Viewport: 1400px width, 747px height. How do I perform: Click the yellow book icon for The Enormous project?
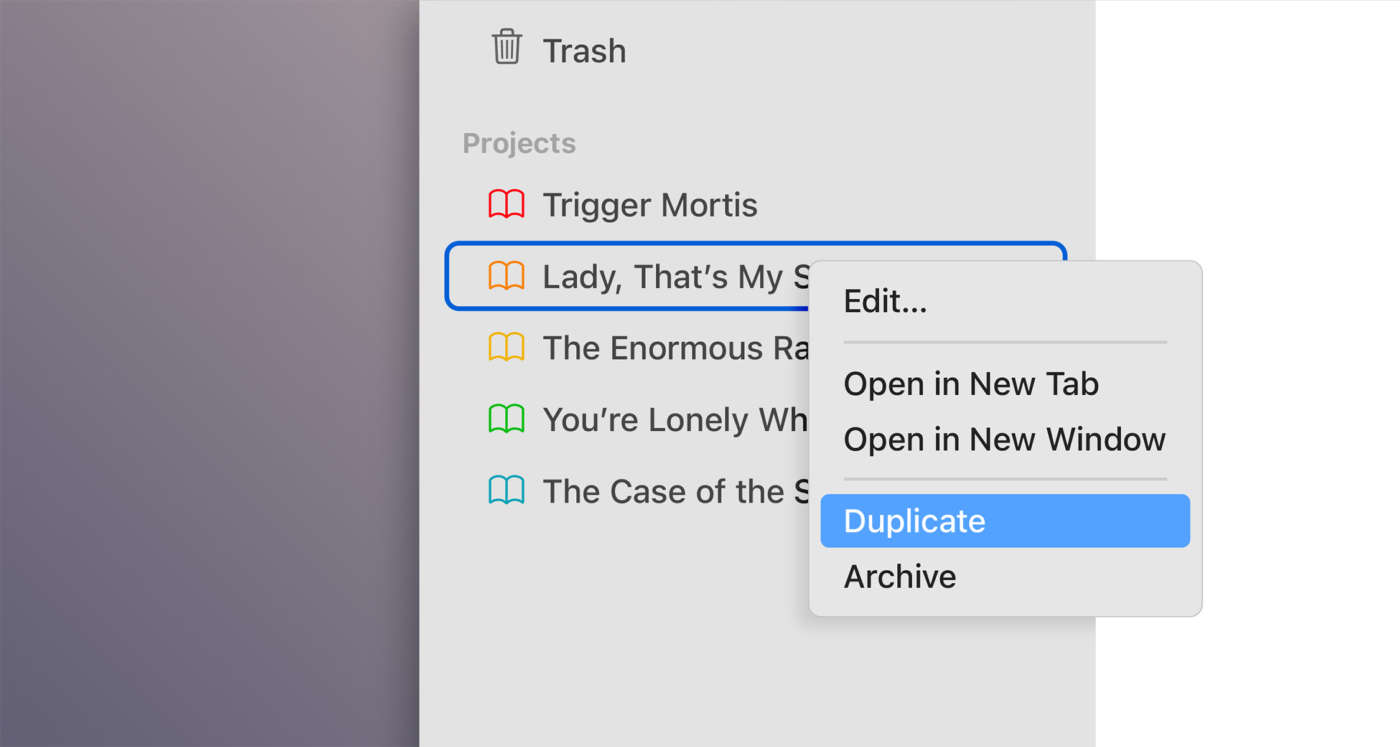click(x=506, y=348)
